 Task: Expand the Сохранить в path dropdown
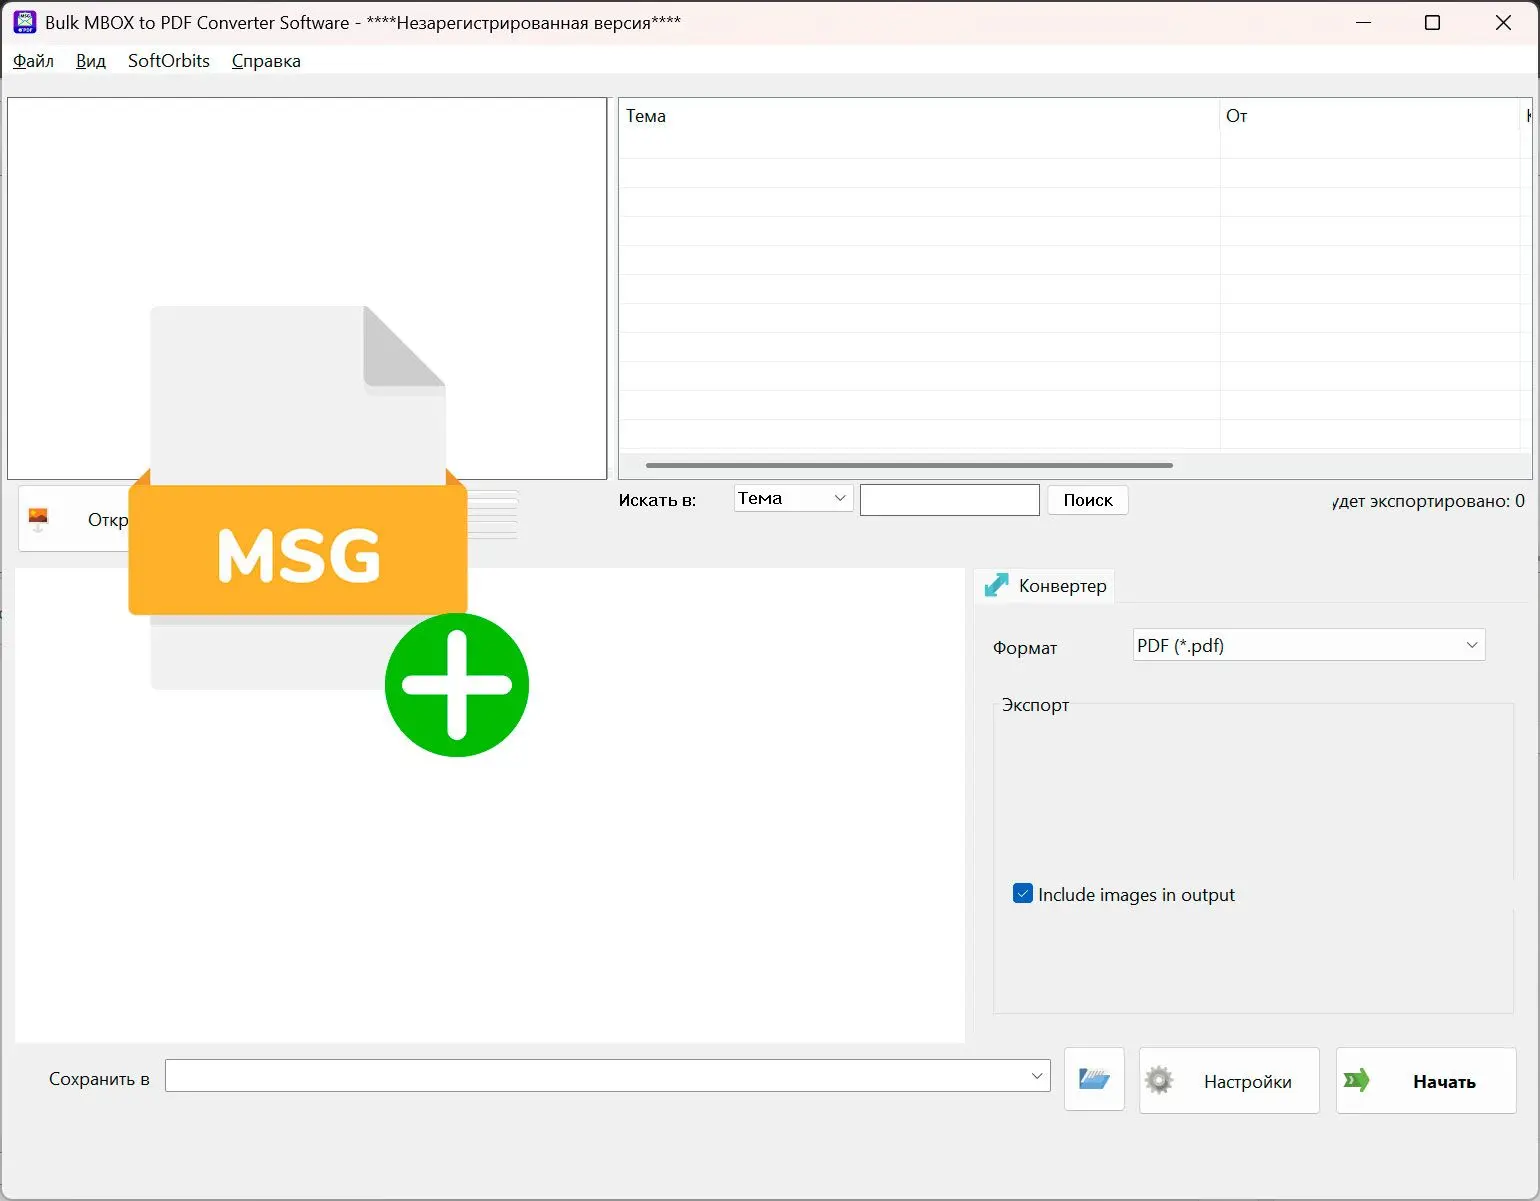(x=608, y=1076)
